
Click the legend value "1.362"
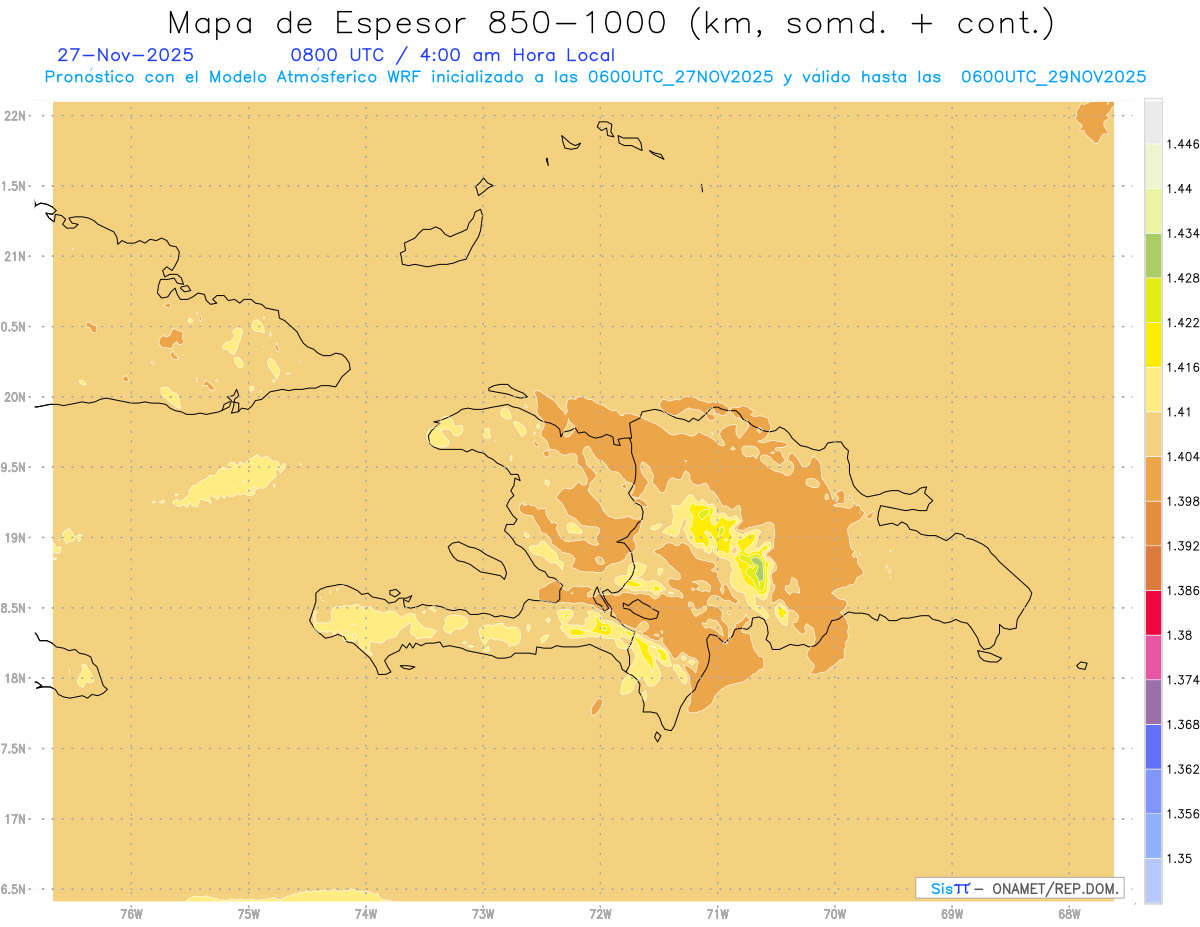pos(1183,769)
